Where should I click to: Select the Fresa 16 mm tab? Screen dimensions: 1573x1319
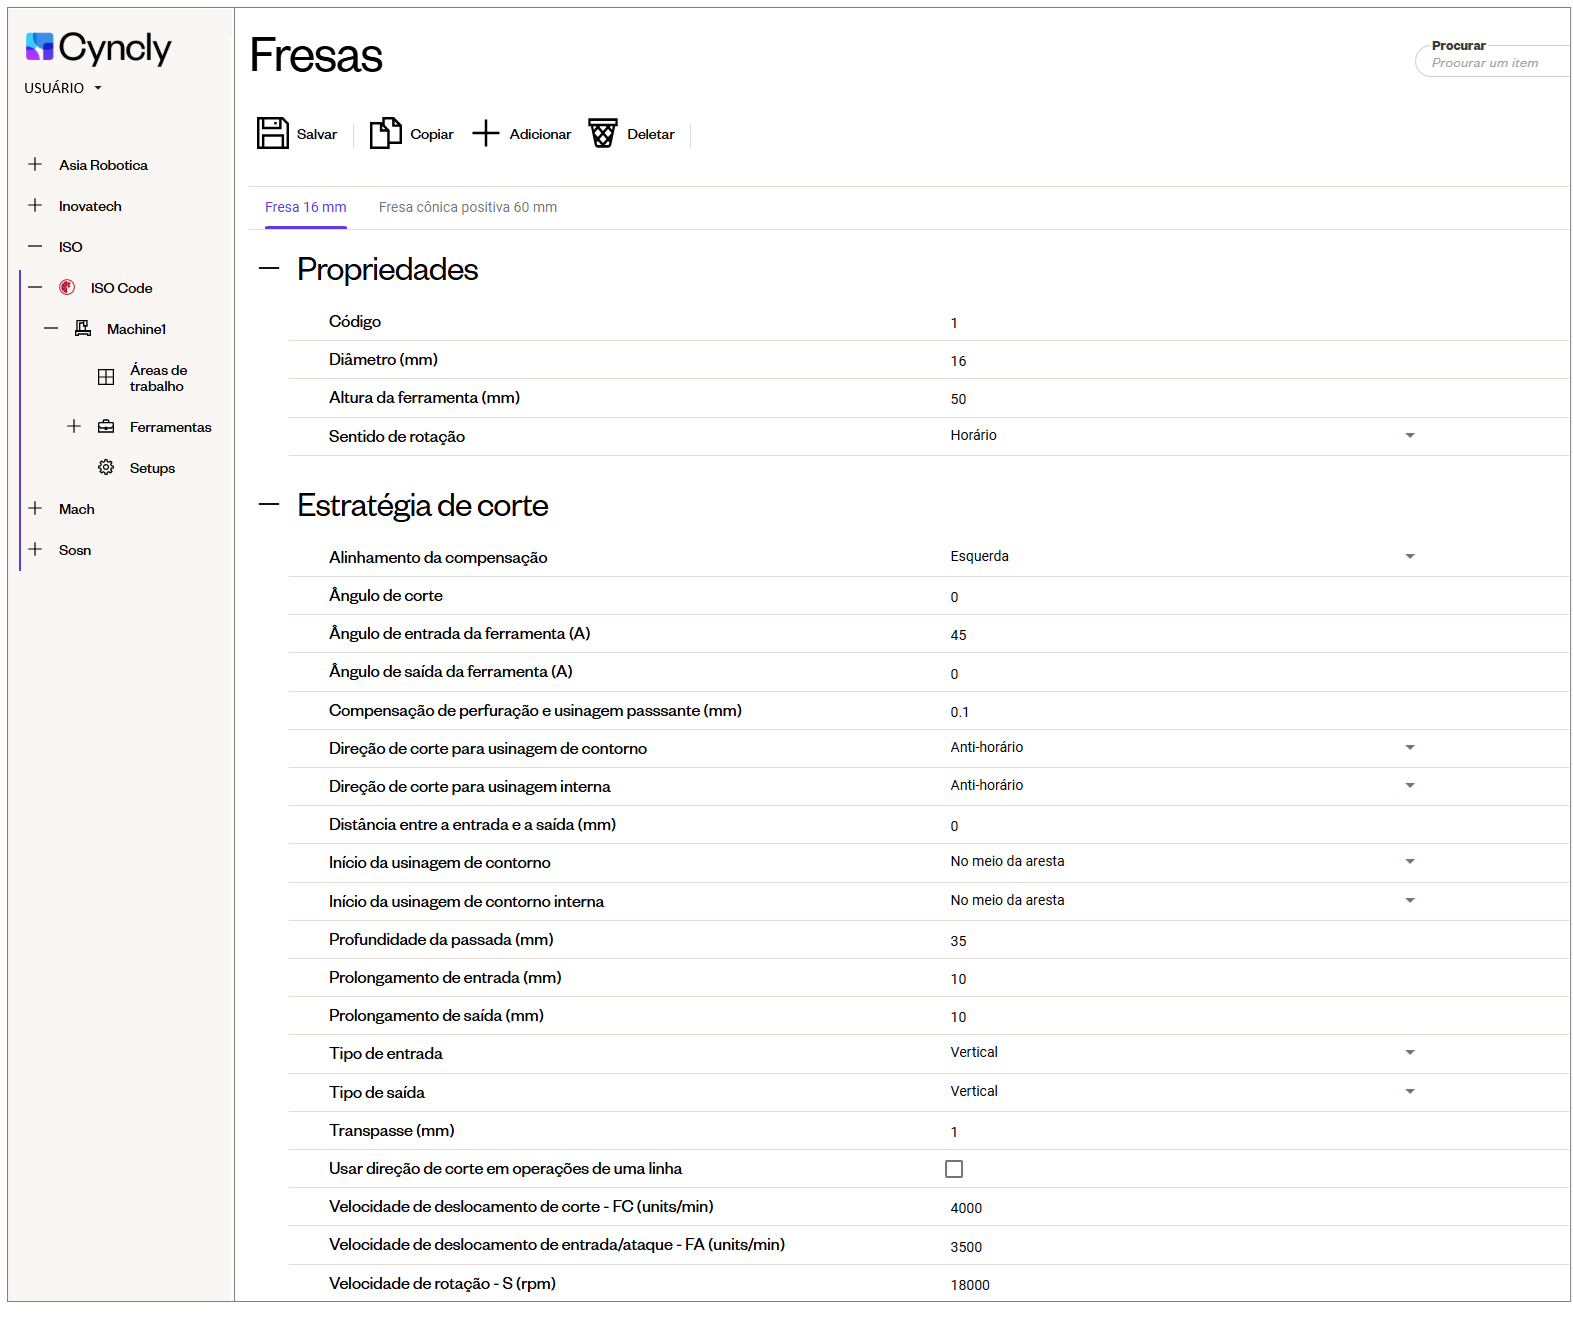coord(305,208)
